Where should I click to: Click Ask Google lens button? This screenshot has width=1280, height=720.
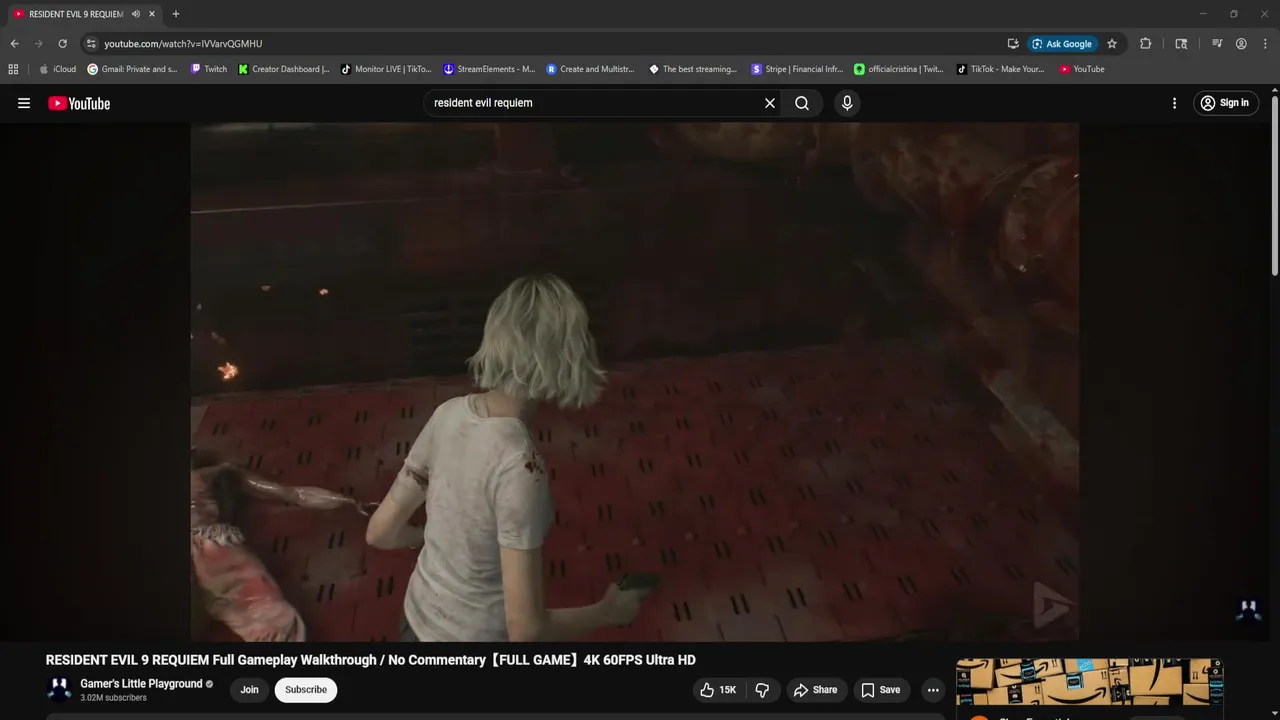(1062, 44)
